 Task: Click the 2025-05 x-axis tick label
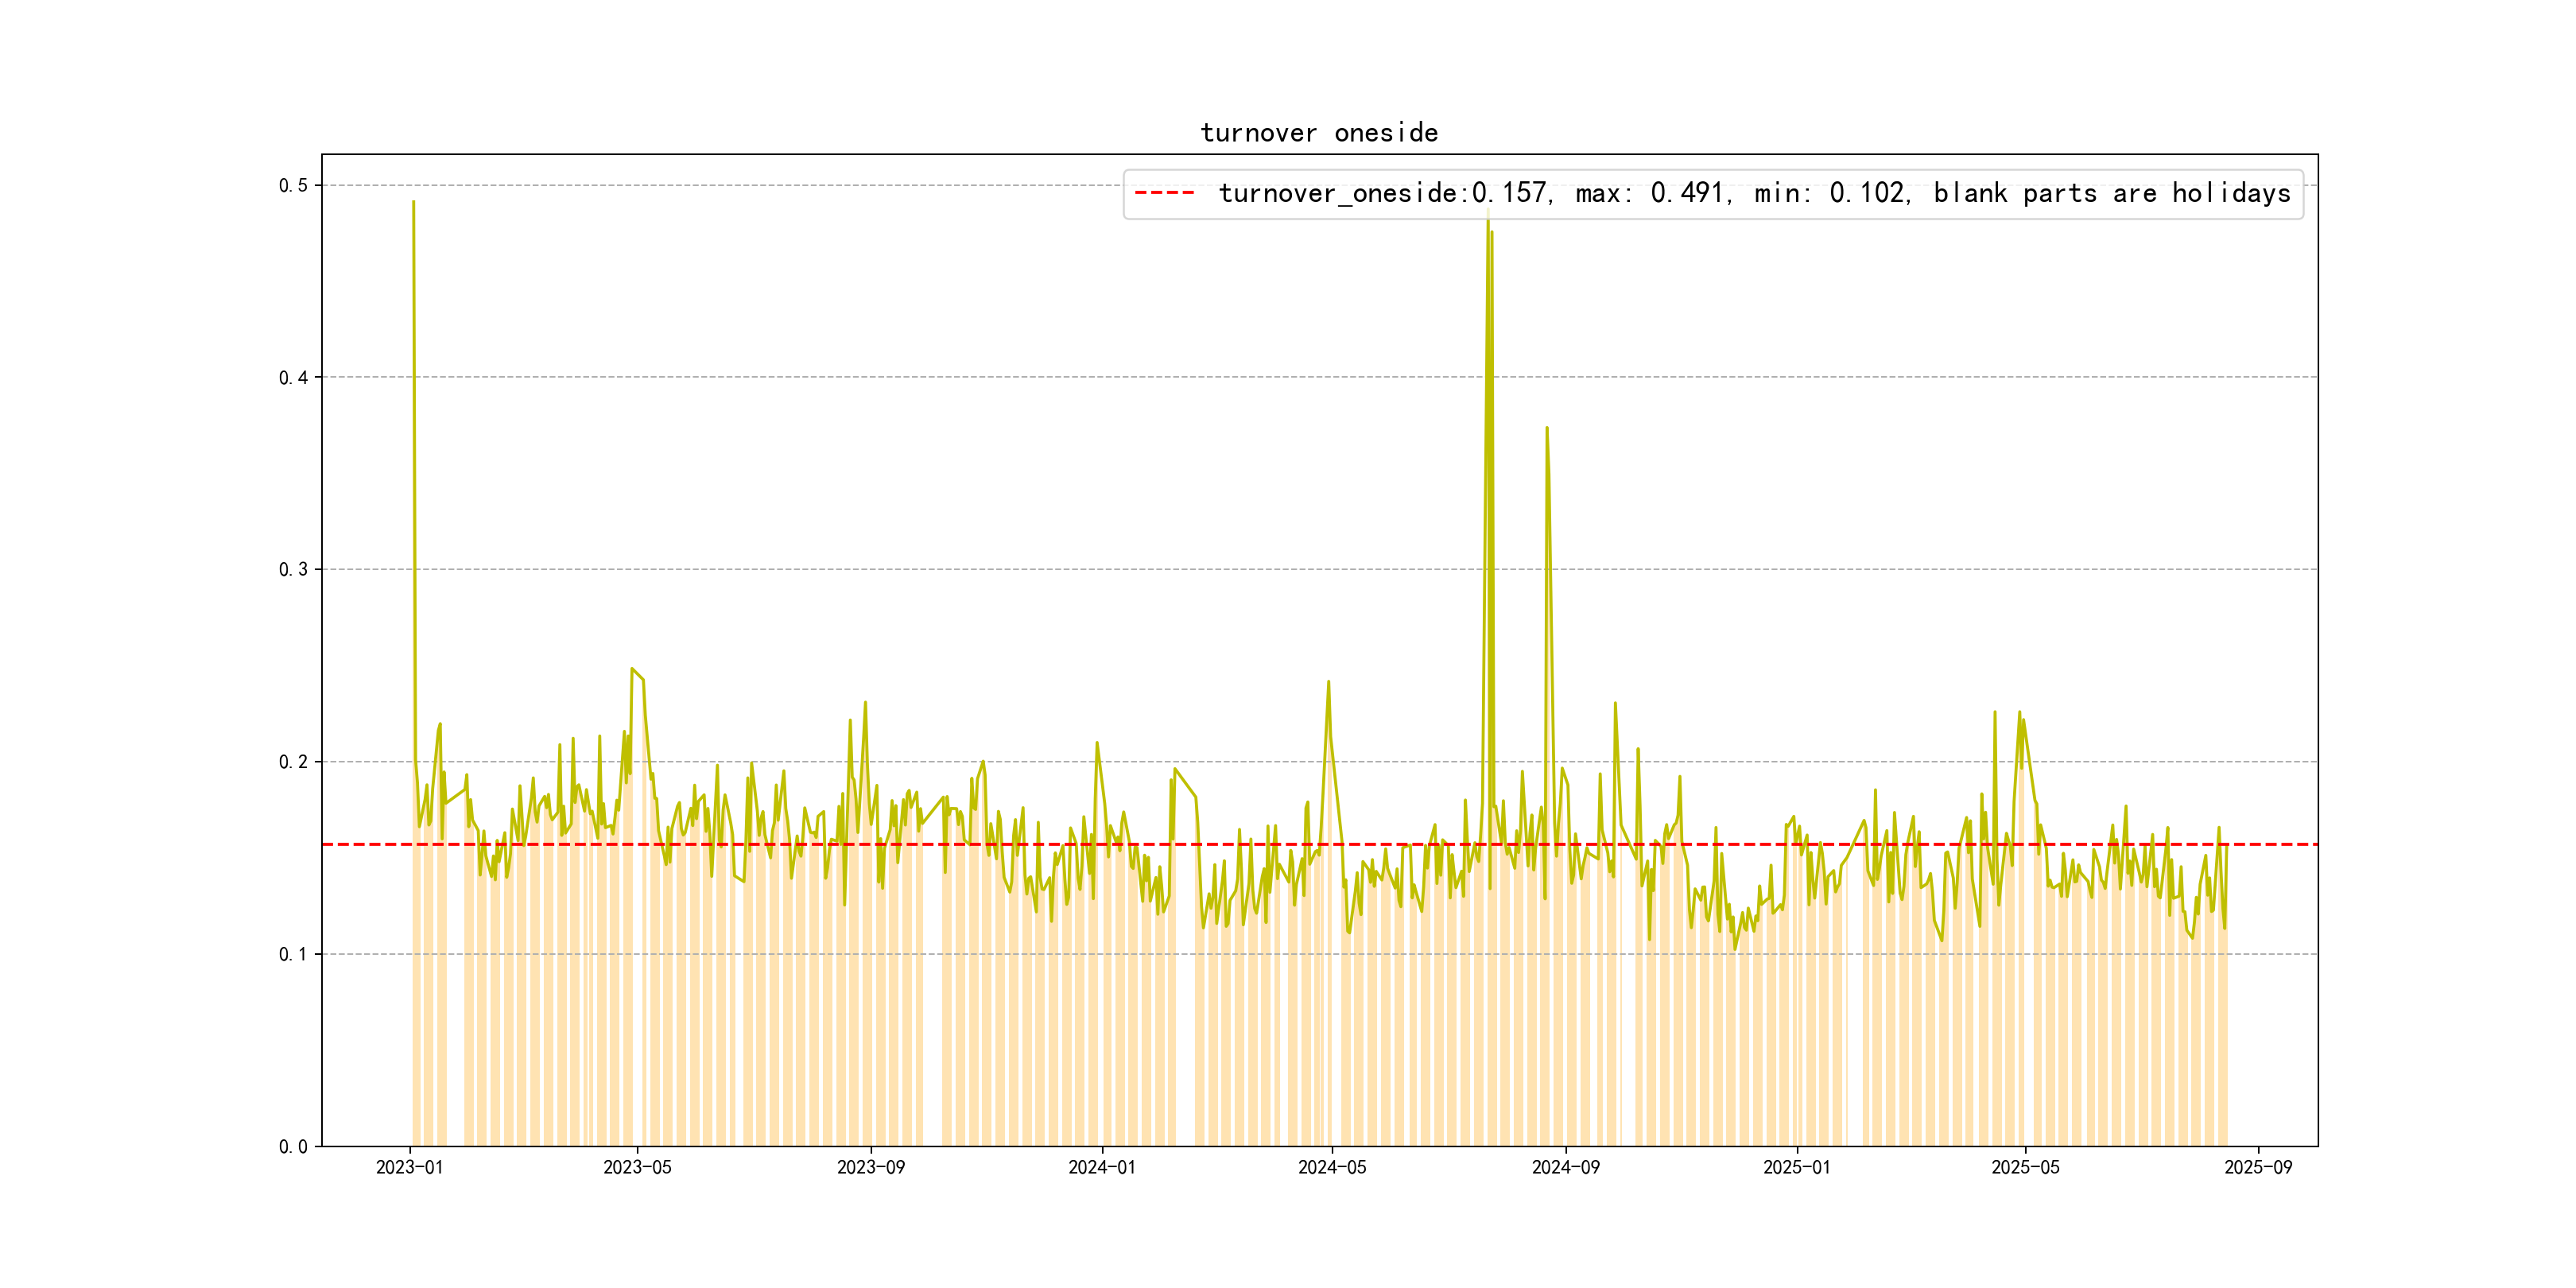(x=2025, y=1167)
